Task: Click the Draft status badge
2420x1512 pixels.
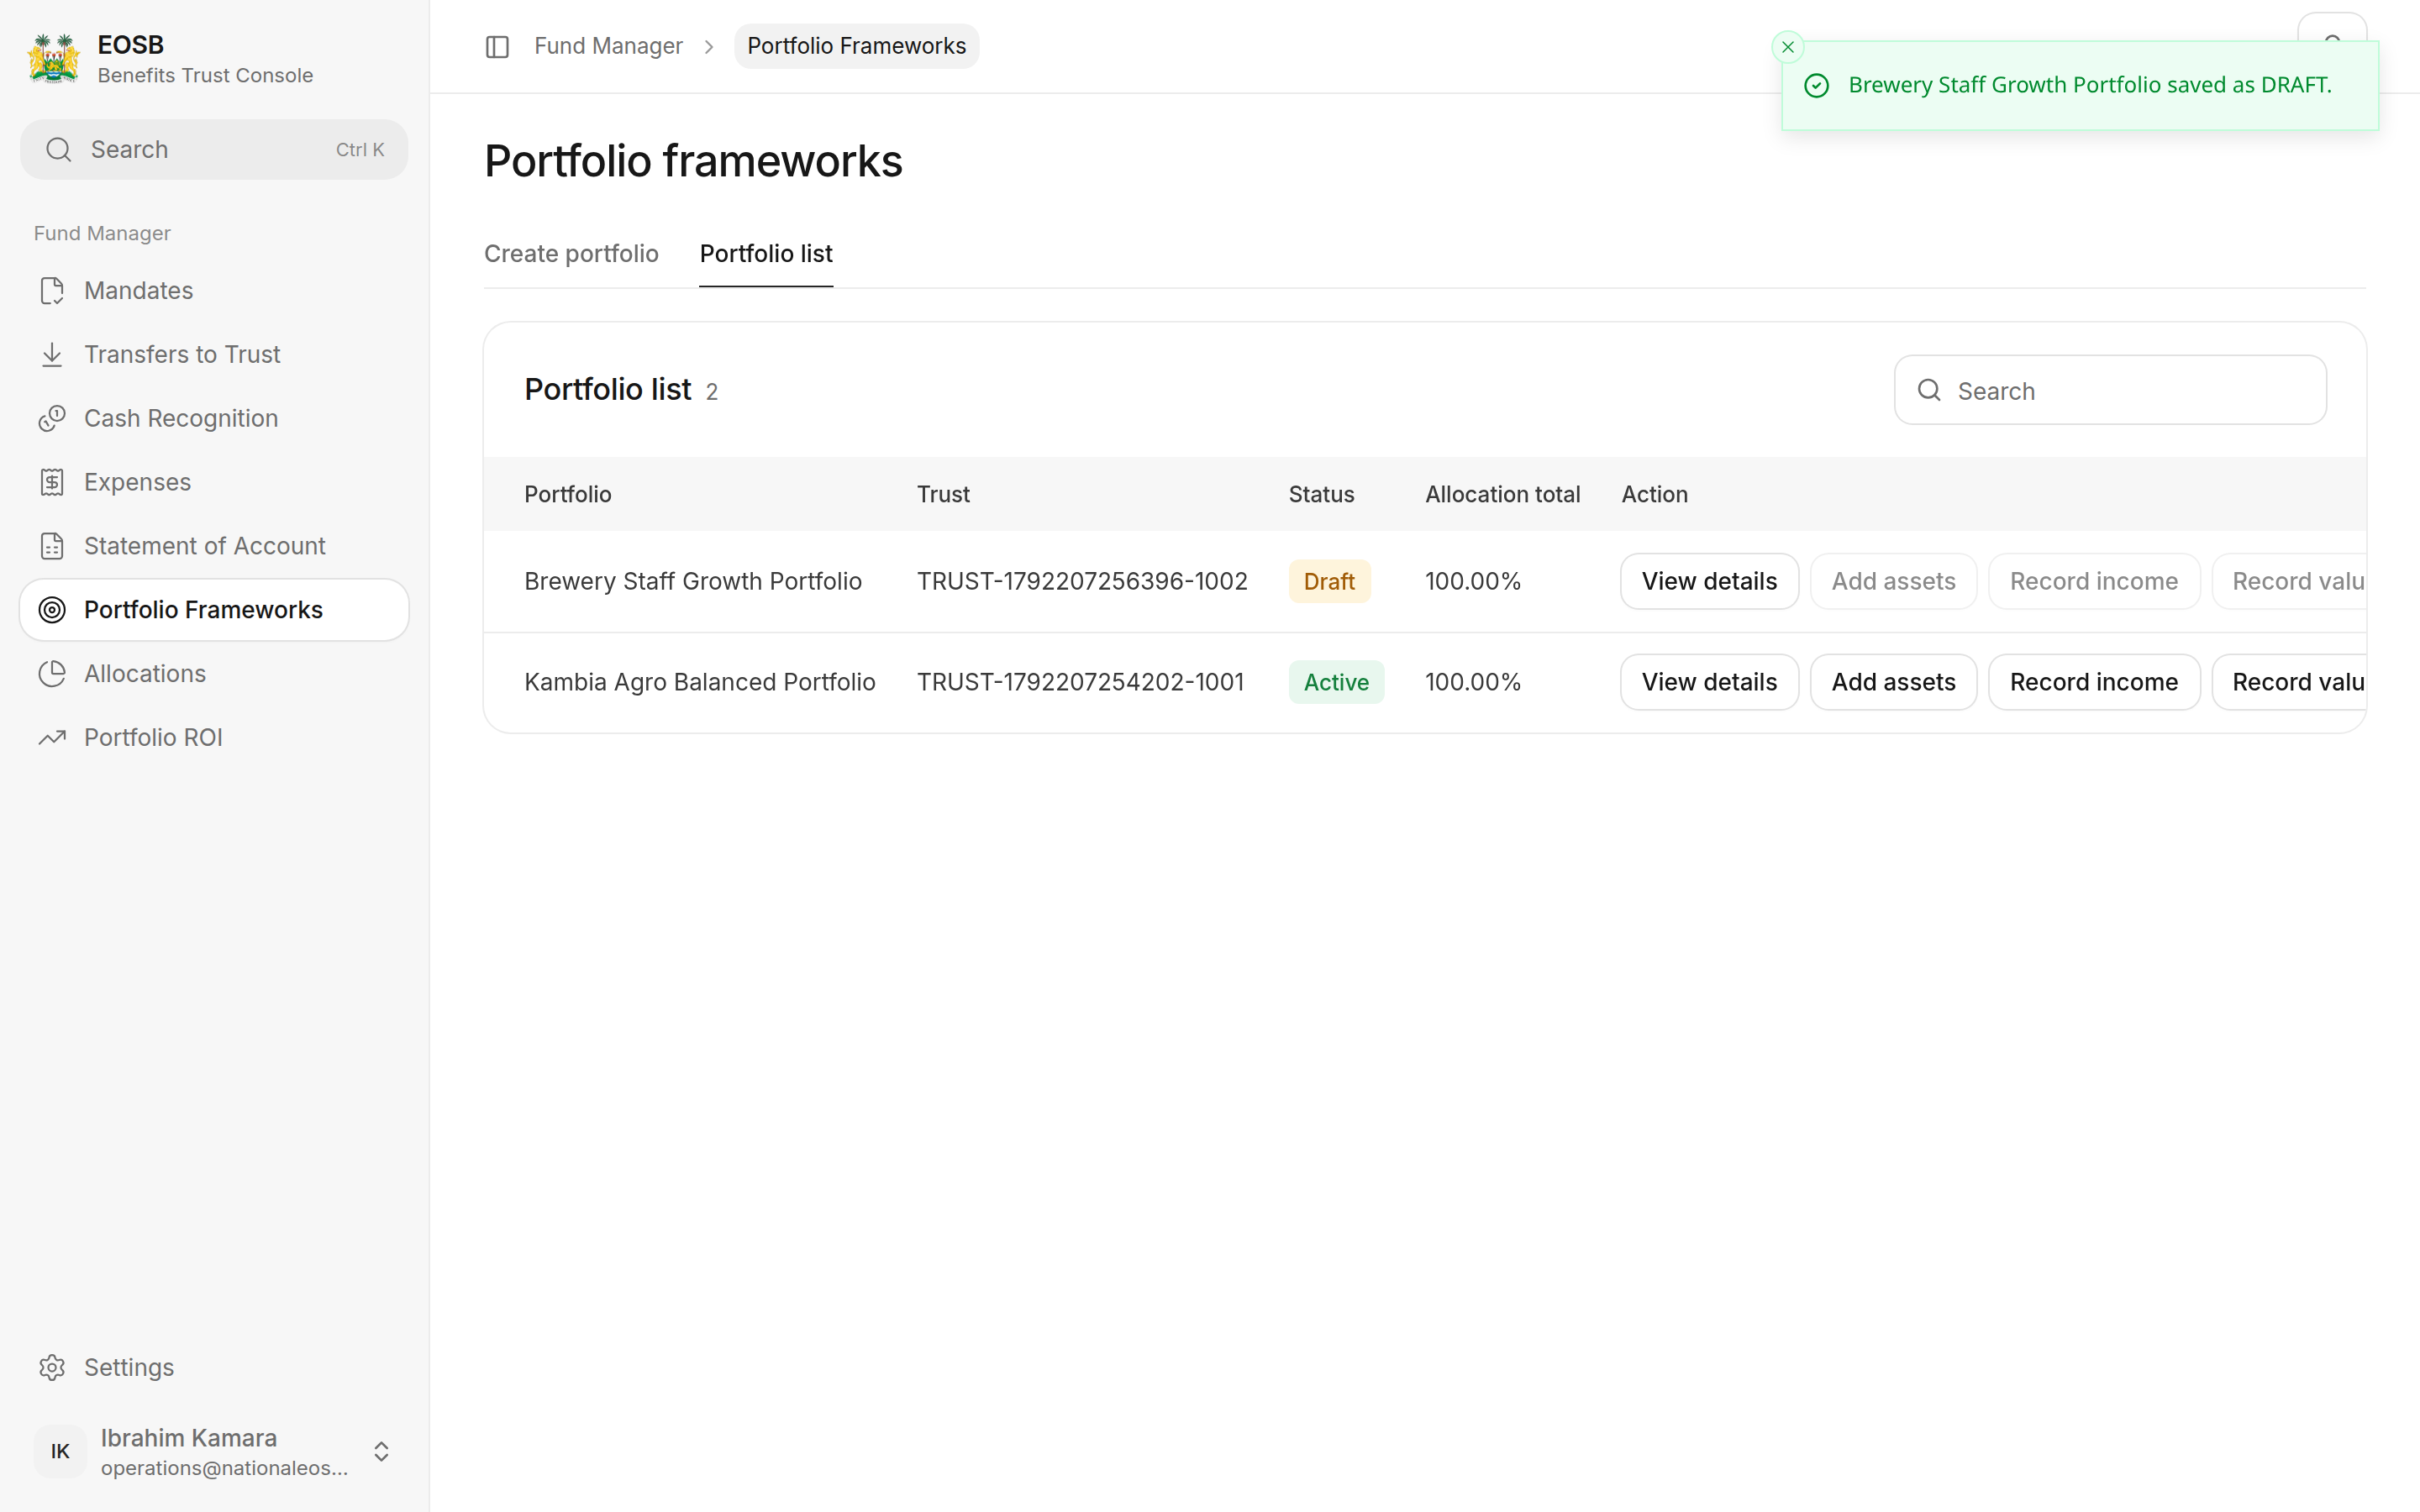Action: pos(1329,581)
